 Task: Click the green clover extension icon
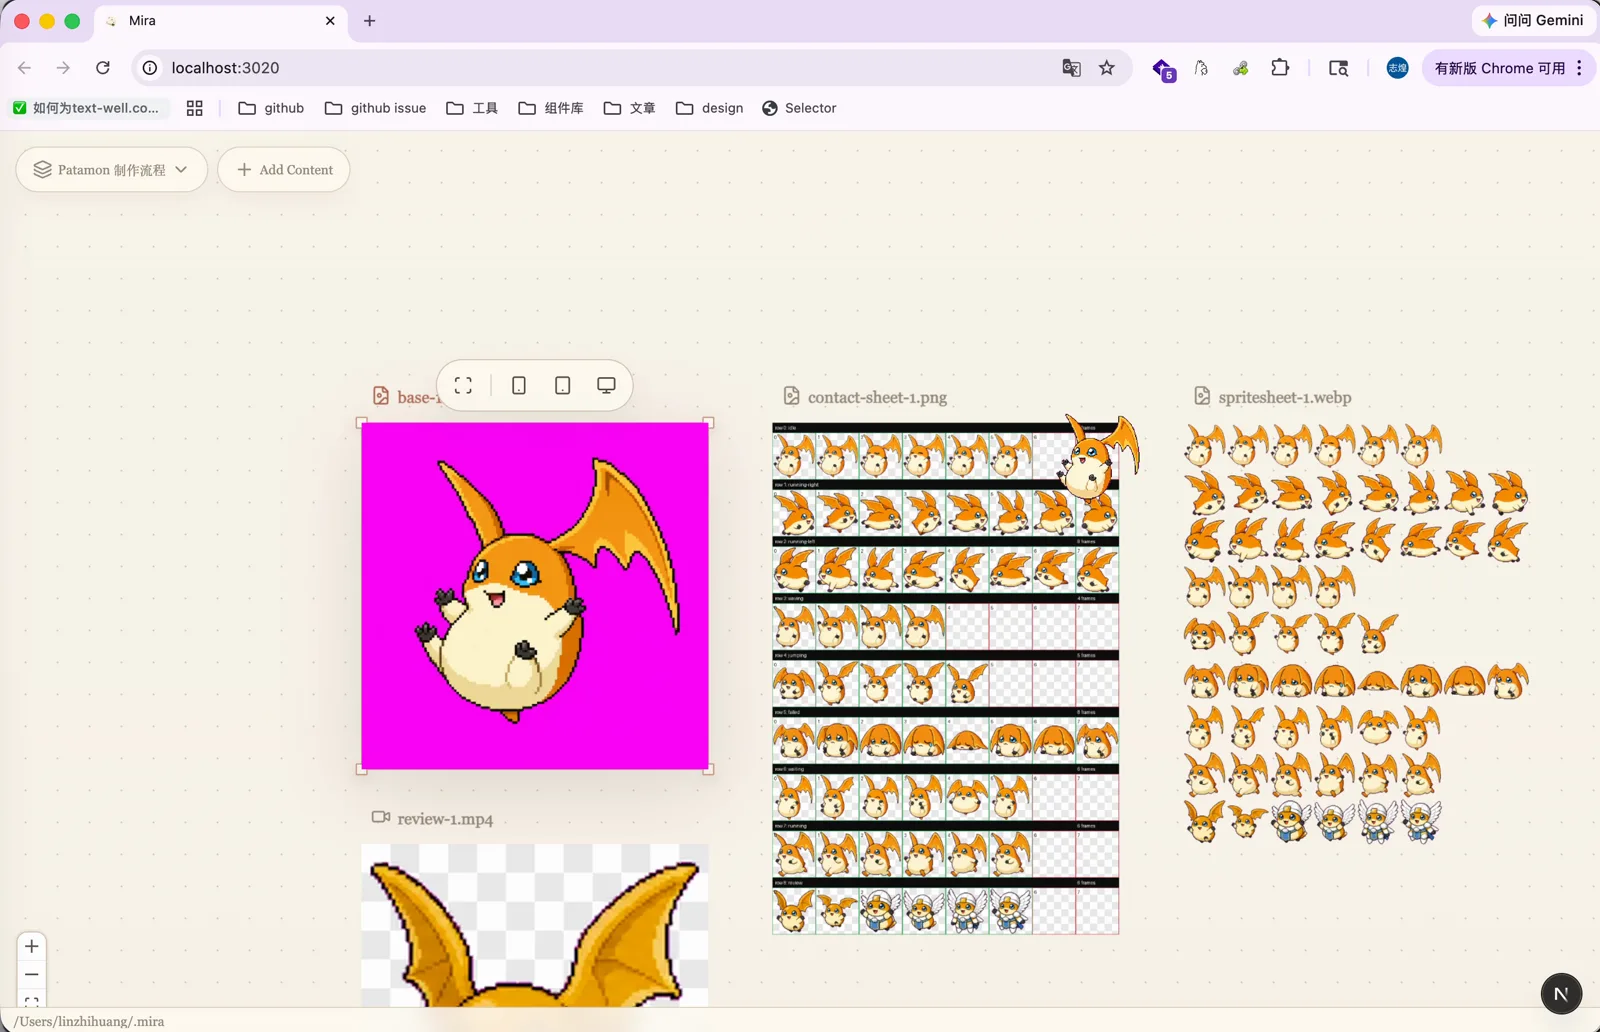click(x=1241, y=68)
